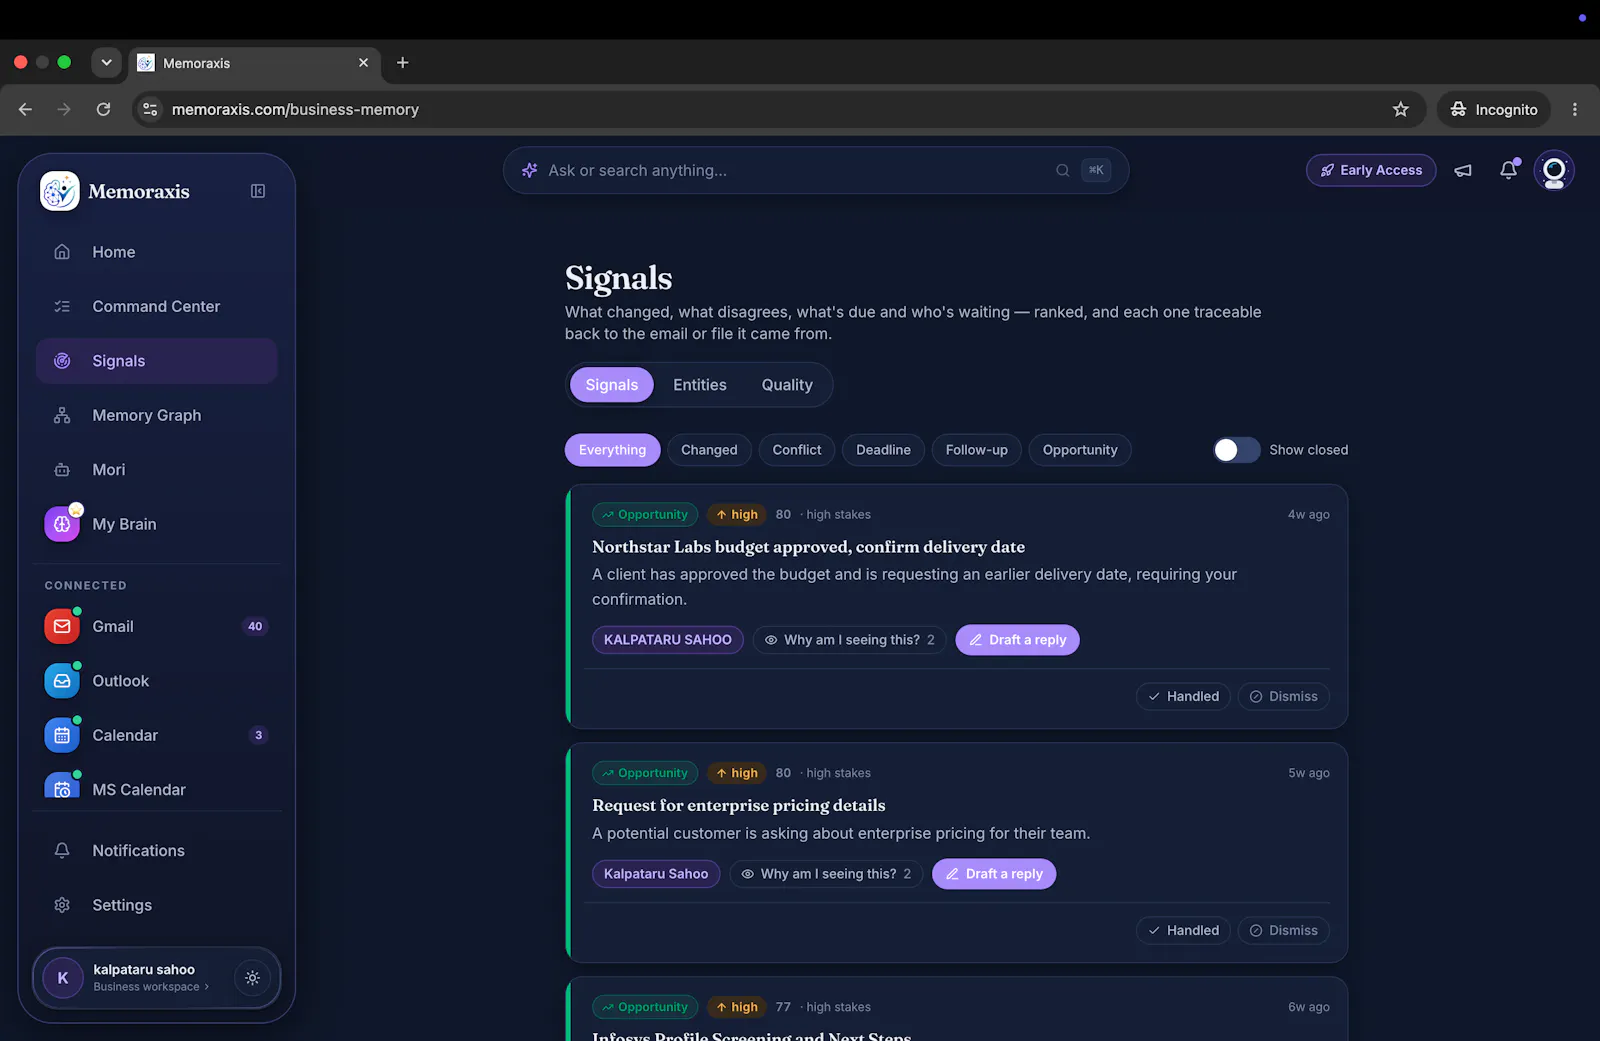Switch to the Entities tab
This screenshot has width=1600, height=1041.
pyautogui.click(x=700, y=385)
